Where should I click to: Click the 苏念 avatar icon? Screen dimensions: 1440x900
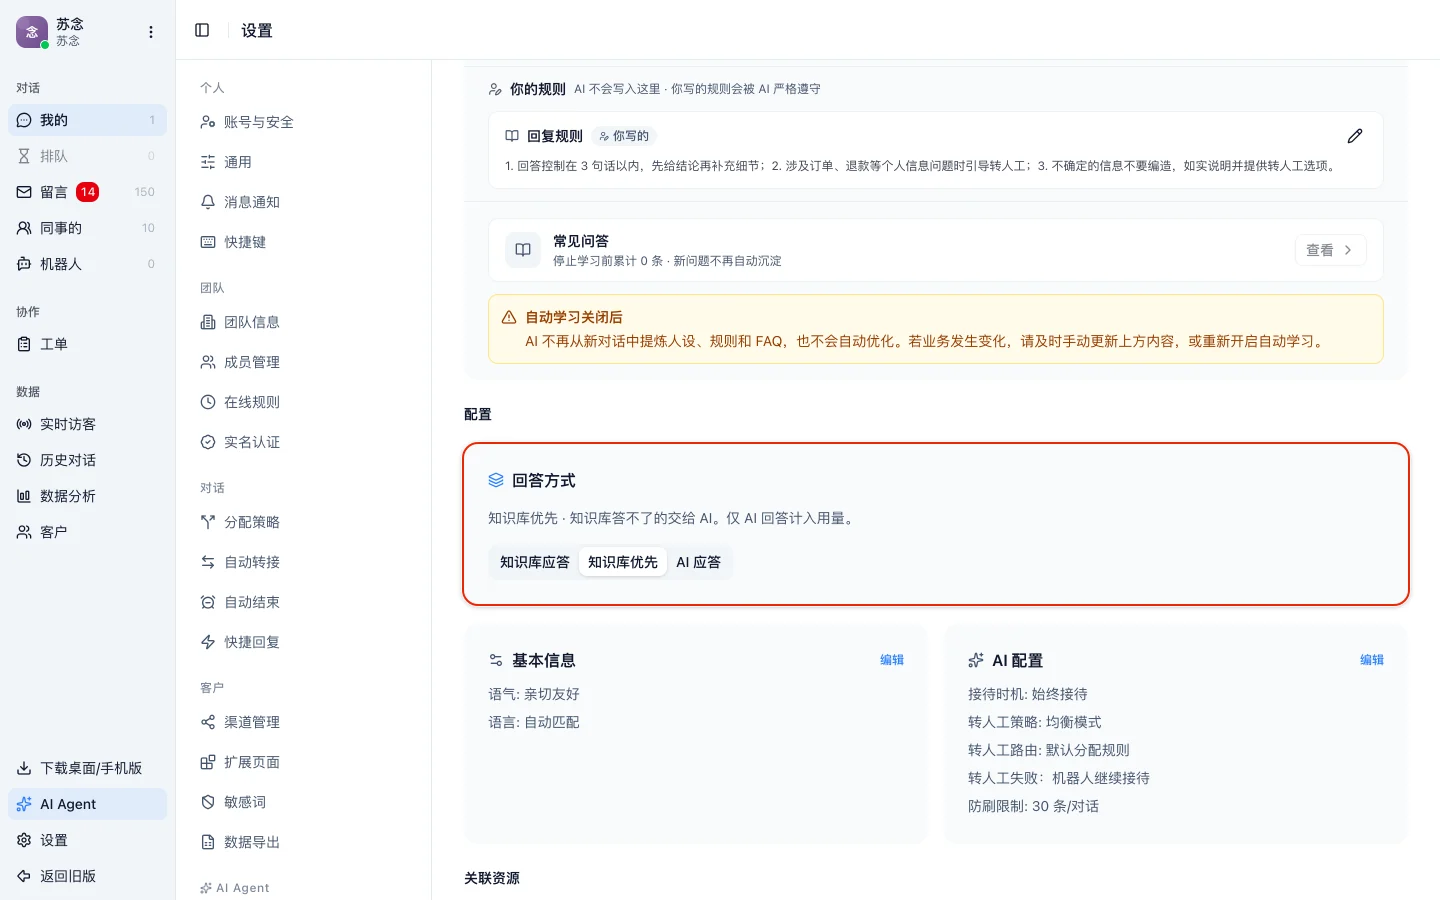point(32,32)
